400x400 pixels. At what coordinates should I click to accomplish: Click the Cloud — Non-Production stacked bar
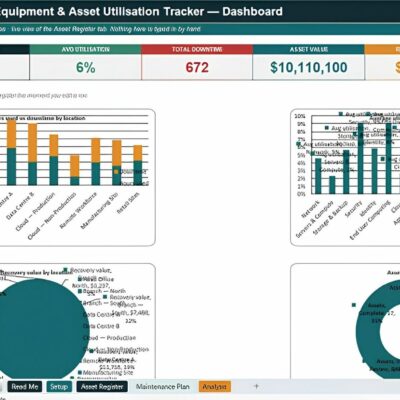click(75, 170)
